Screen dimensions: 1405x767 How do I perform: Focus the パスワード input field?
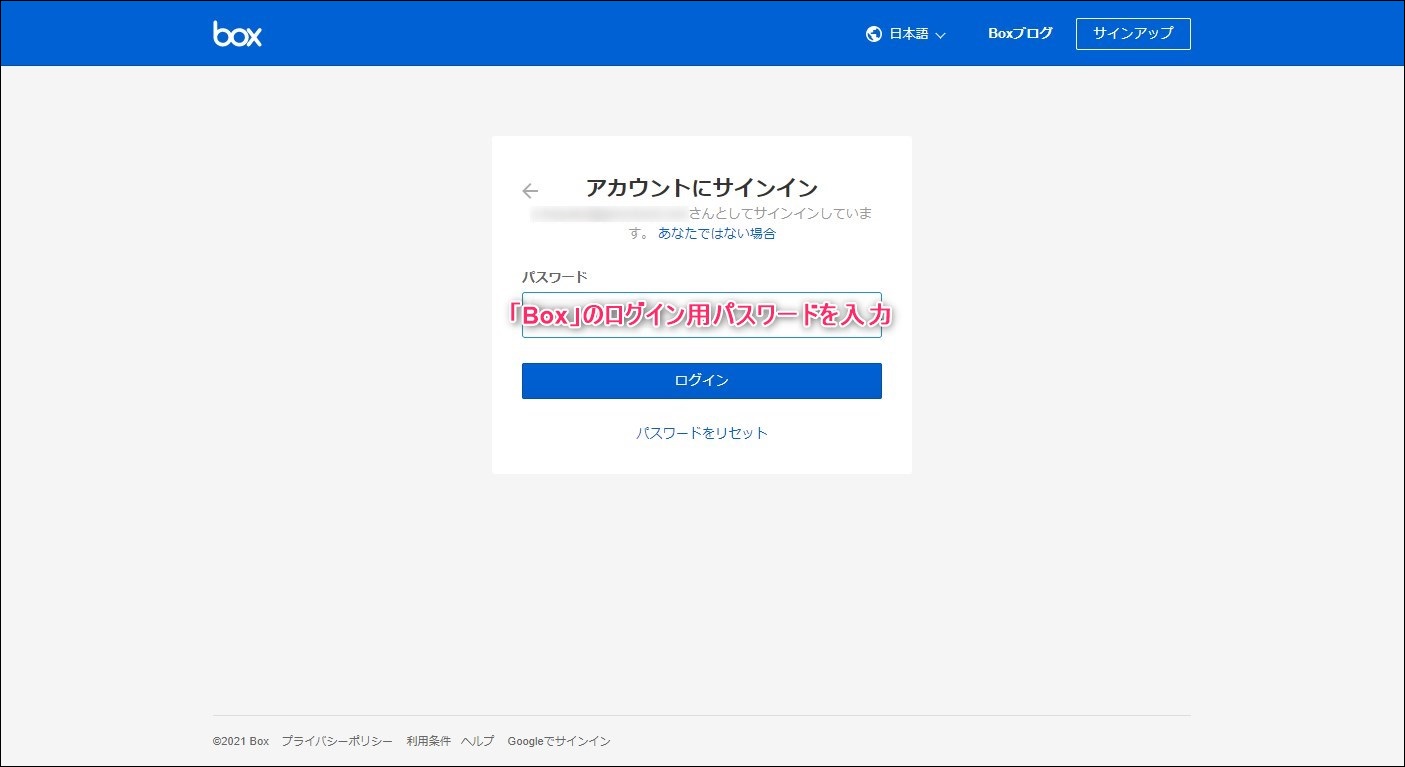click(702, 315)
